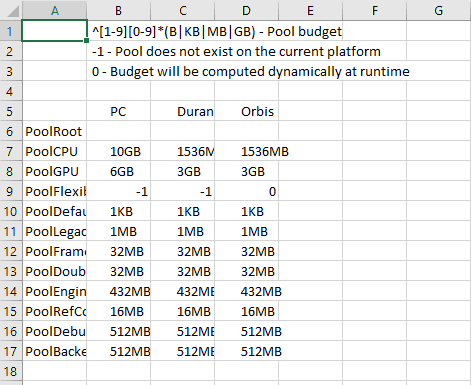The height and width of the screenshot is (385, 471).
Task: Click the 6GB value for PoolGPU
Action: point(118,171)
